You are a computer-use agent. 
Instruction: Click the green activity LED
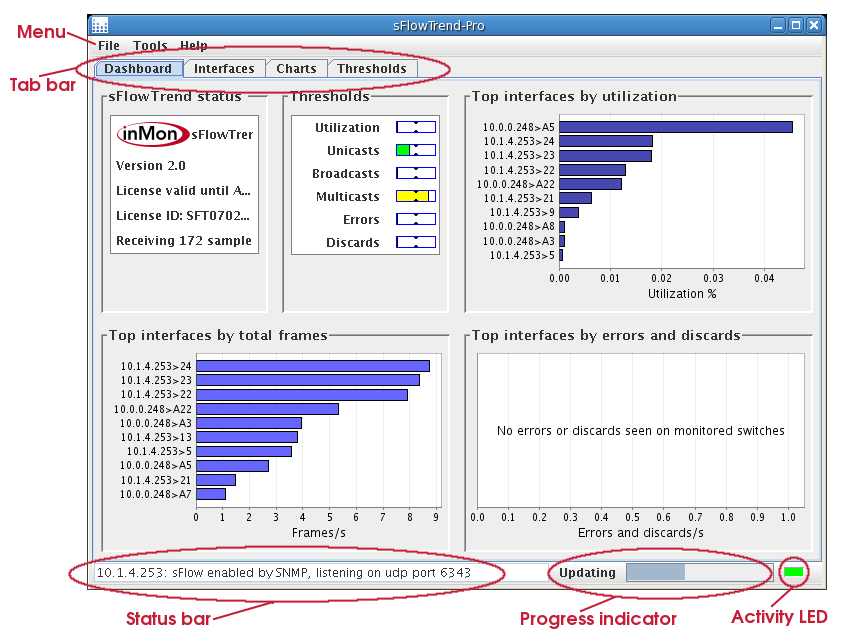(x=793, y=572)
